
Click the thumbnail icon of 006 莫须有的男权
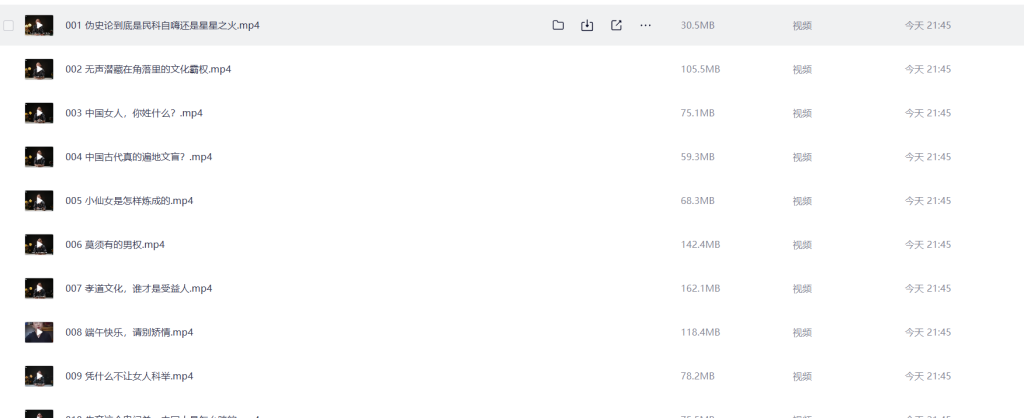tap(39, 245)
